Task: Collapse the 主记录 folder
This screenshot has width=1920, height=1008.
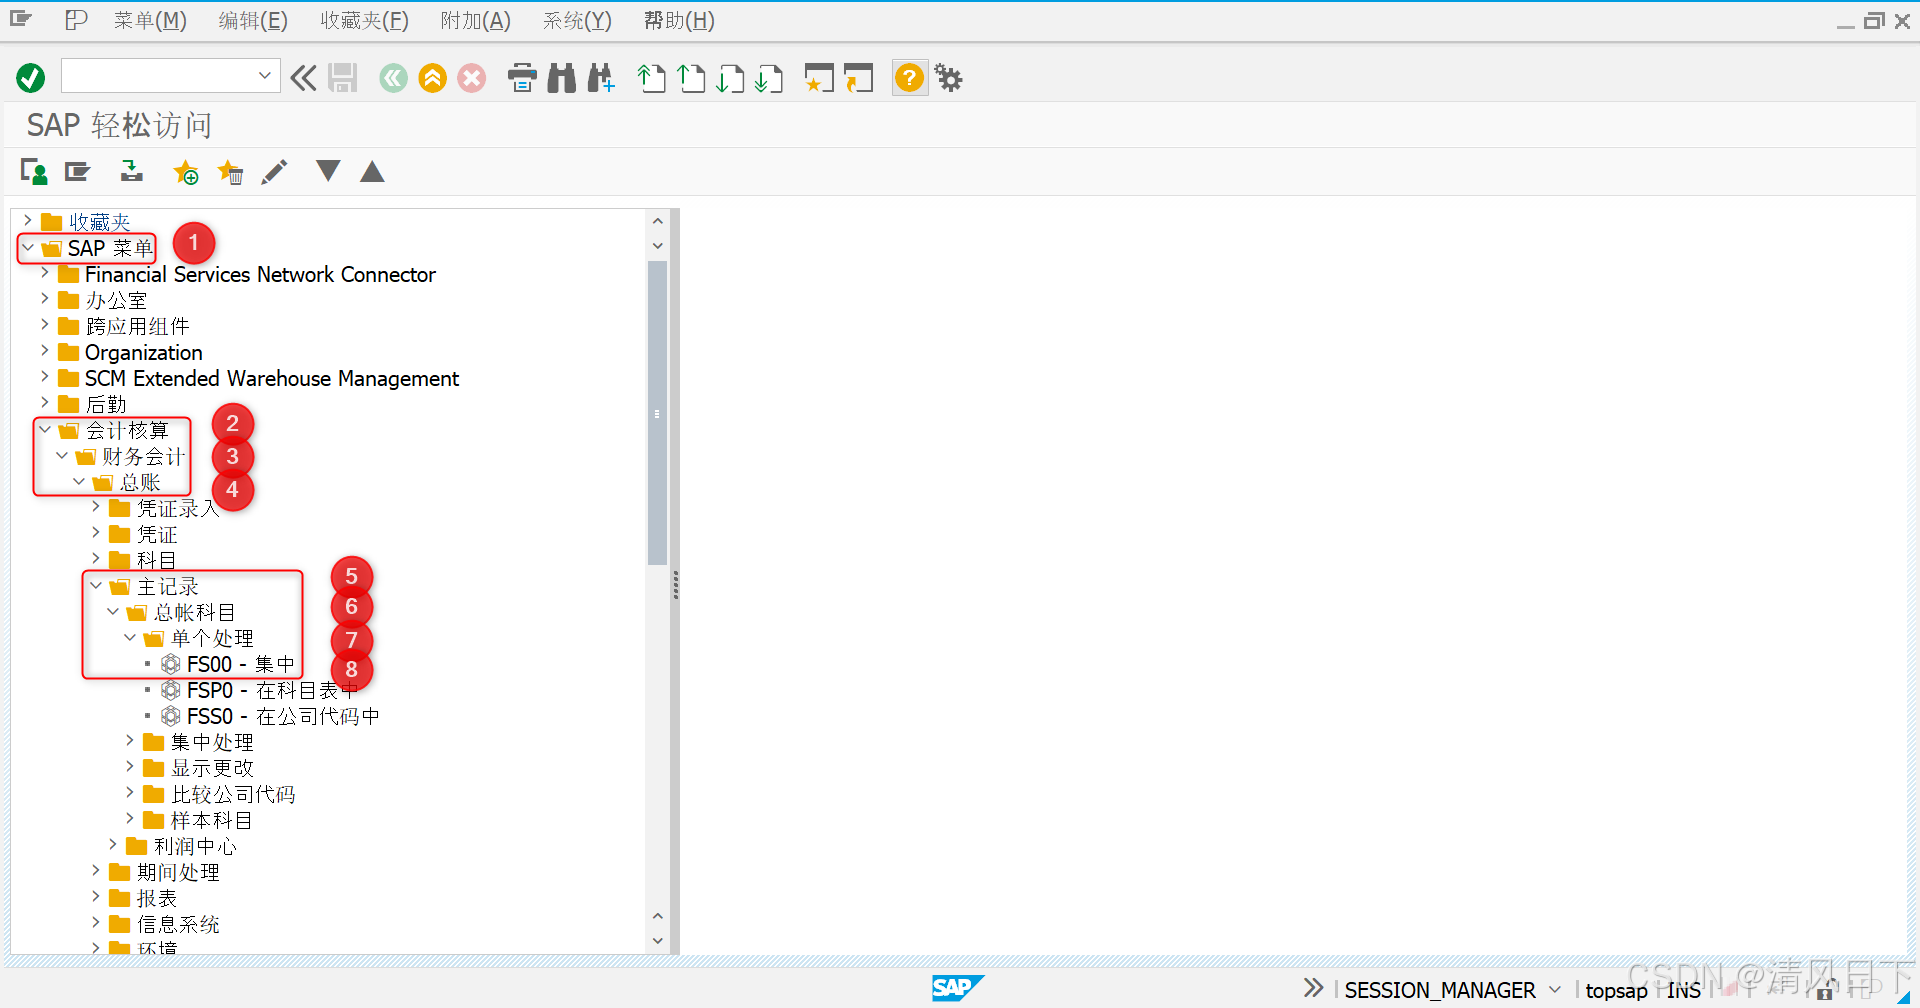Action: (x=96, y=585)
